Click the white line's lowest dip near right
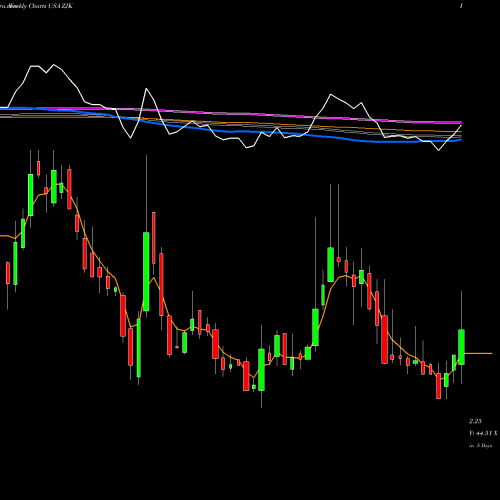Viewport: 500px width, 500px height. click(x=439, y=150)
